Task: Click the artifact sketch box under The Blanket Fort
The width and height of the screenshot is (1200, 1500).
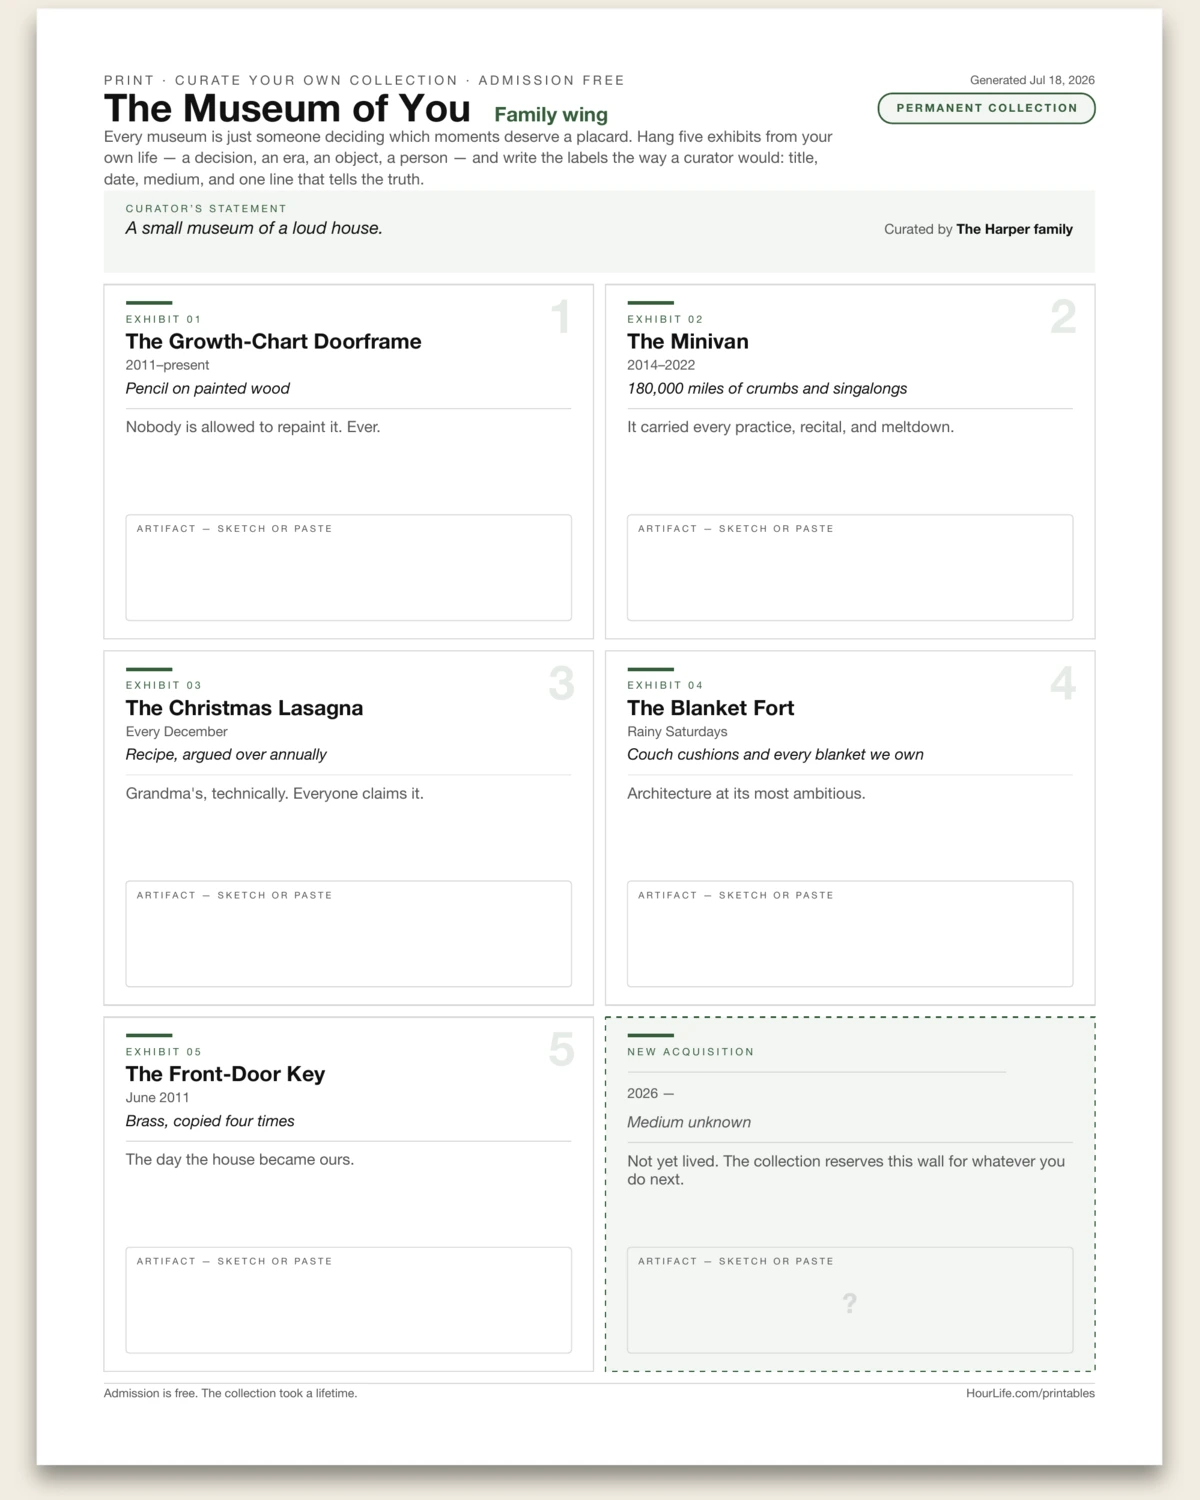Action: click(x=850, y=934)
